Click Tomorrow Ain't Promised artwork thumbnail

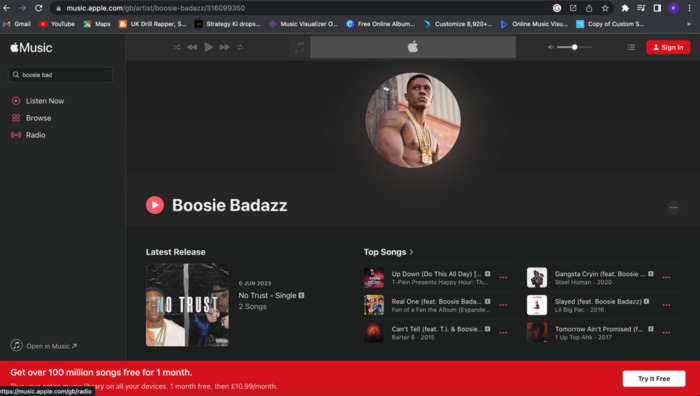[537, 333]
